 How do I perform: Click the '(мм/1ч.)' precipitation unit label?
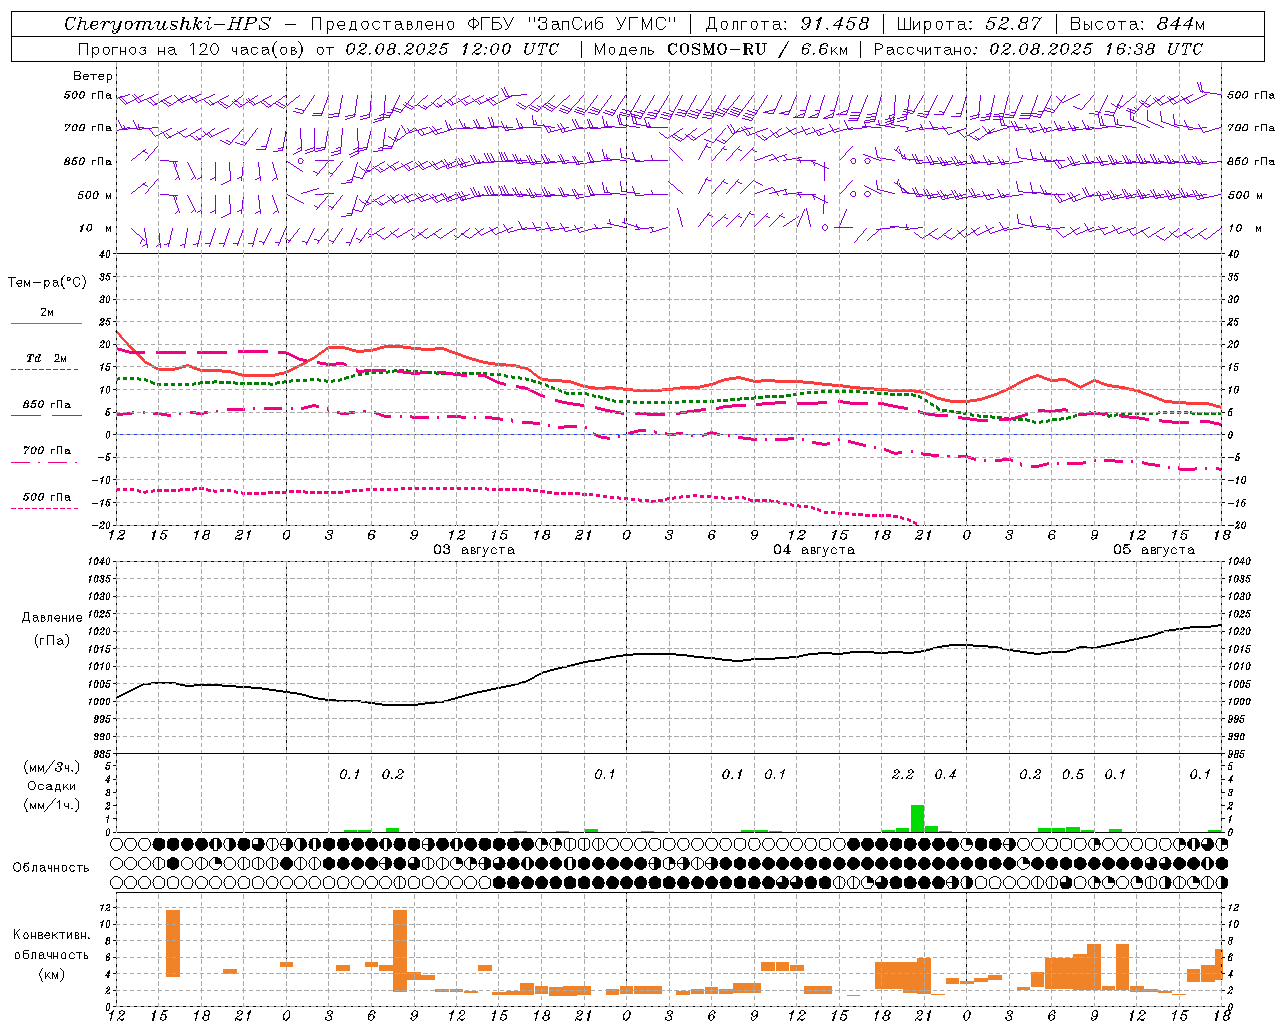(x=52, y=806)
